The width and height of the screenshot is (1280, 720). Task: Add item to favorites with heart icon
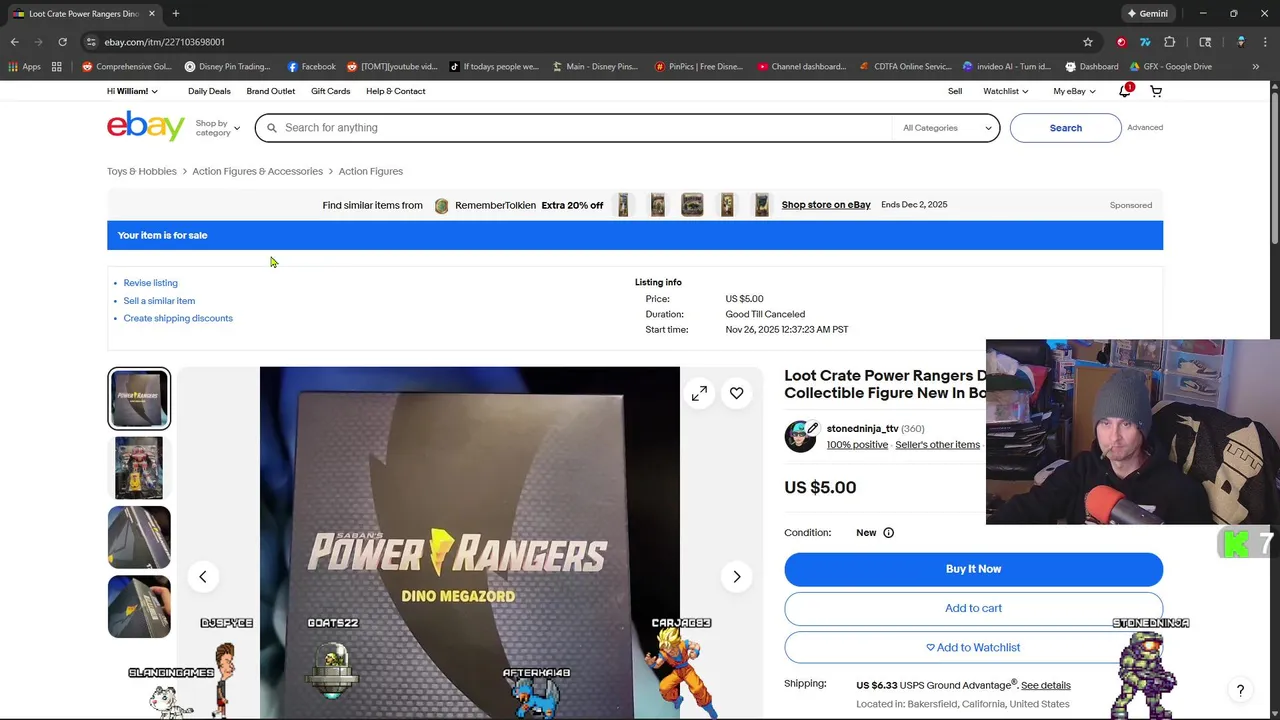pyautogui.click(x=736, y=394)
